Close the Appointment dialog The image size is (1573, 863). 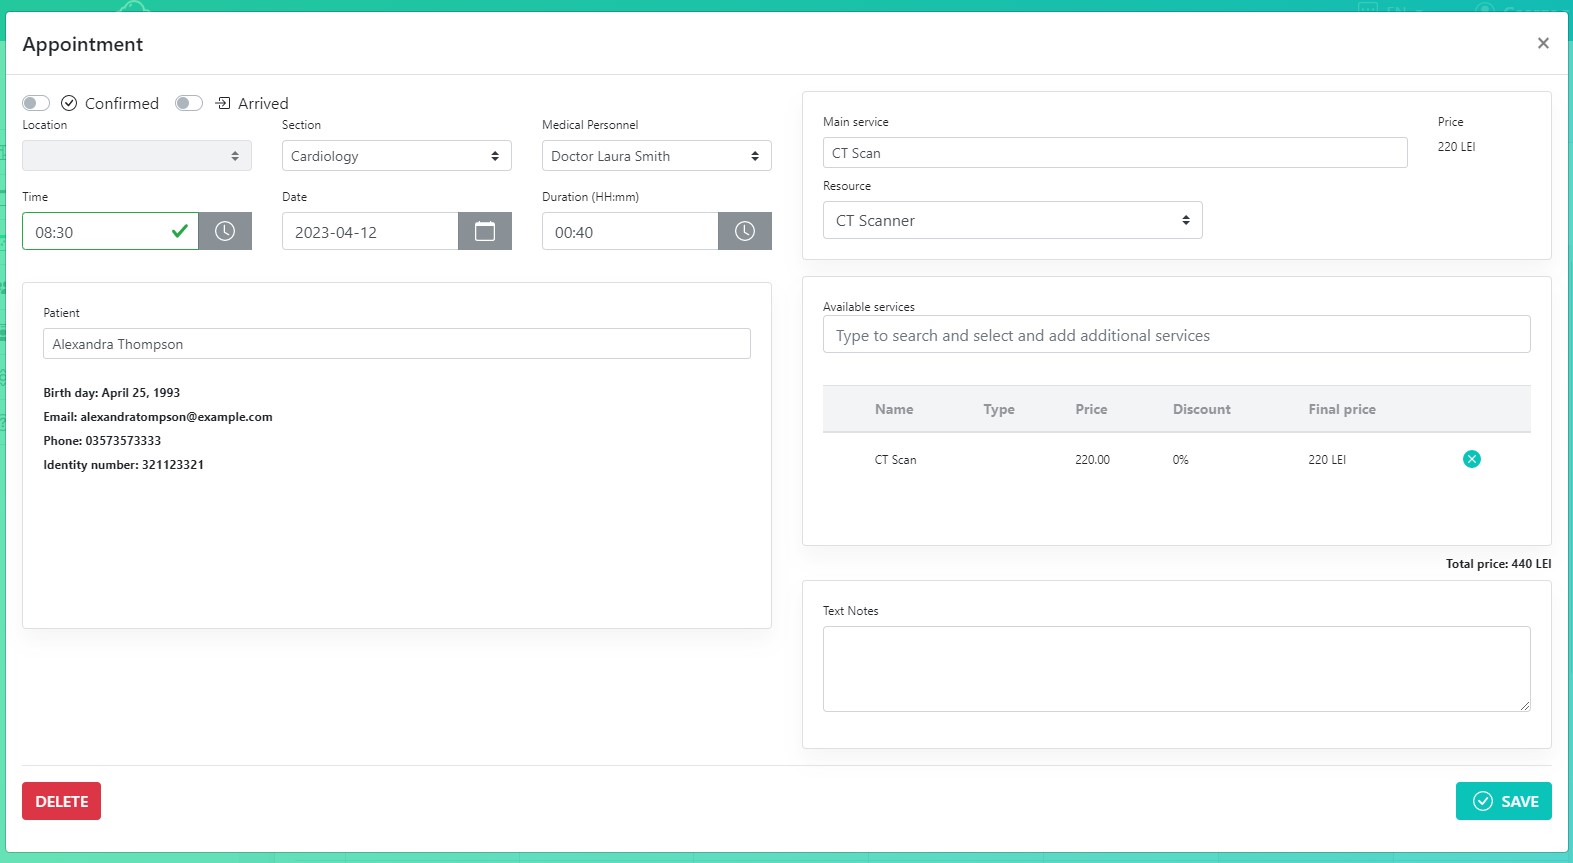1543,43
